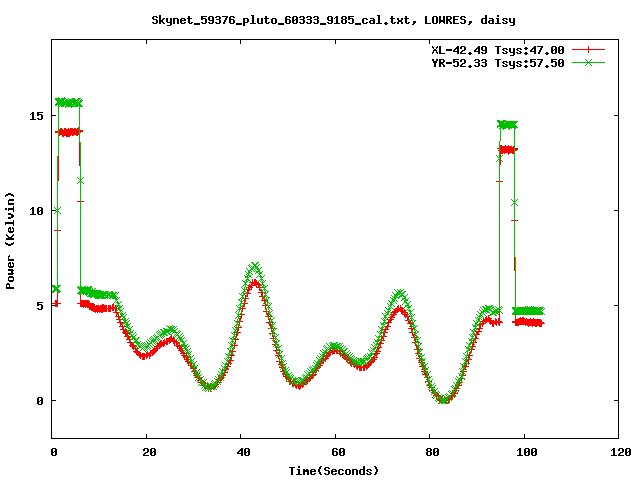
Task: Click y-axis tick label 5
Action: (x=40, y=306)
